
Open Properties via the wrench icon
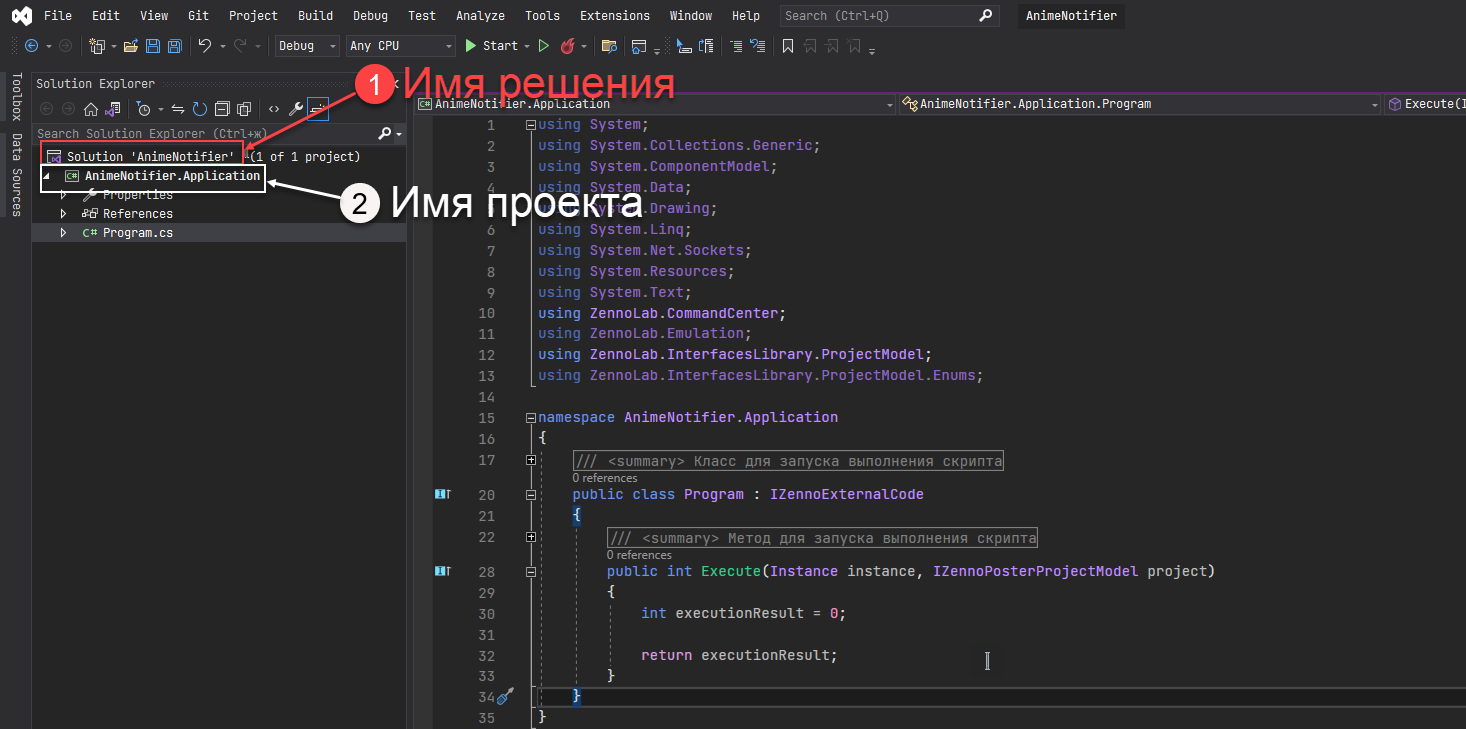tap(296, 109)
